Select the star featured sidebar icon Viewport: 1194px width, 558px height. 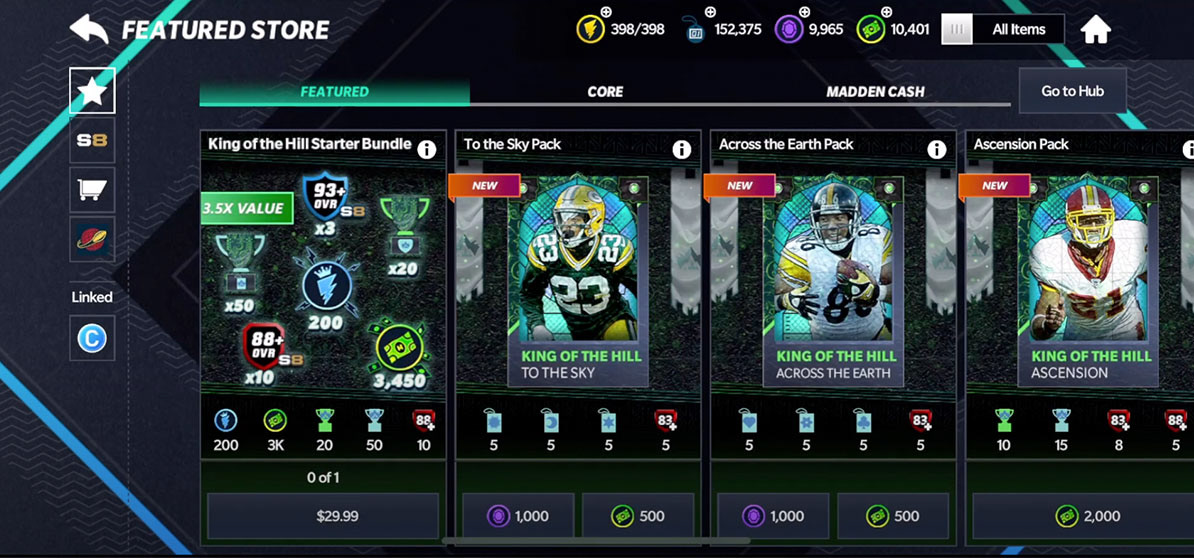point(92,91)
